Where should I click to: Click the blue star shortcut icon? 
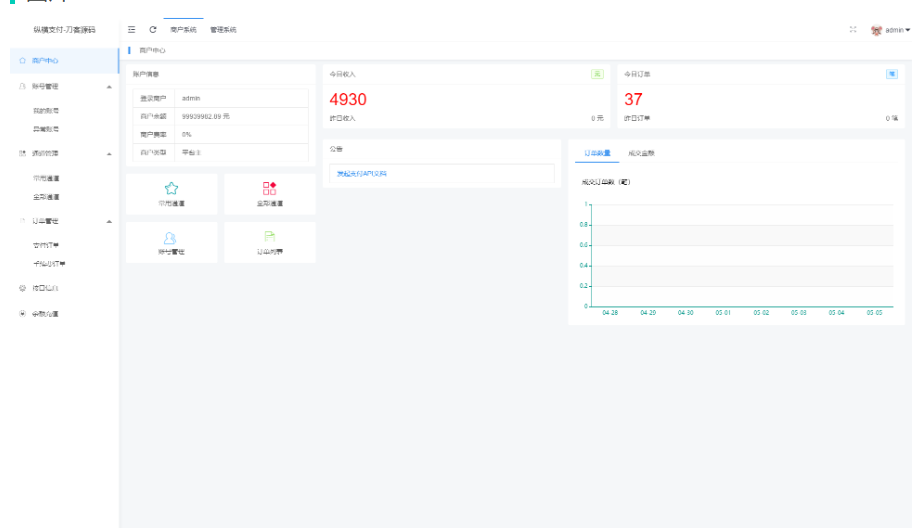pos(171,188)
